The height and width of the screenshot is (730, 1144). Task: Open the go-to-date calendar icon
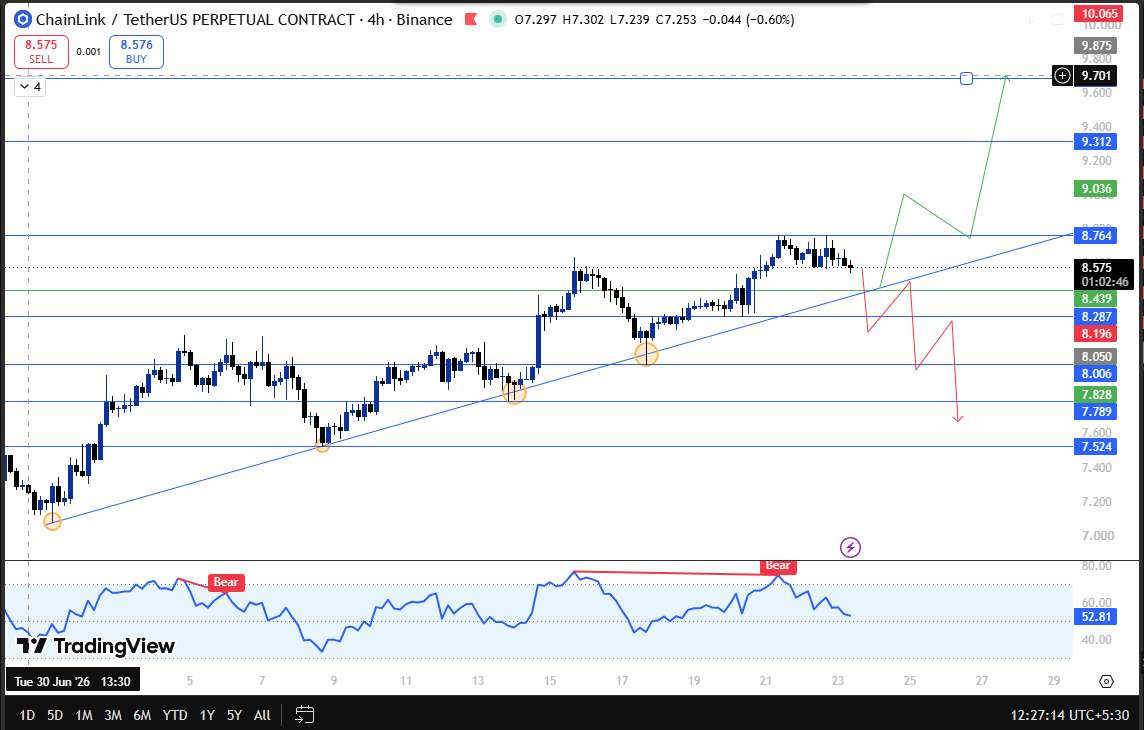tap(304, 715)
